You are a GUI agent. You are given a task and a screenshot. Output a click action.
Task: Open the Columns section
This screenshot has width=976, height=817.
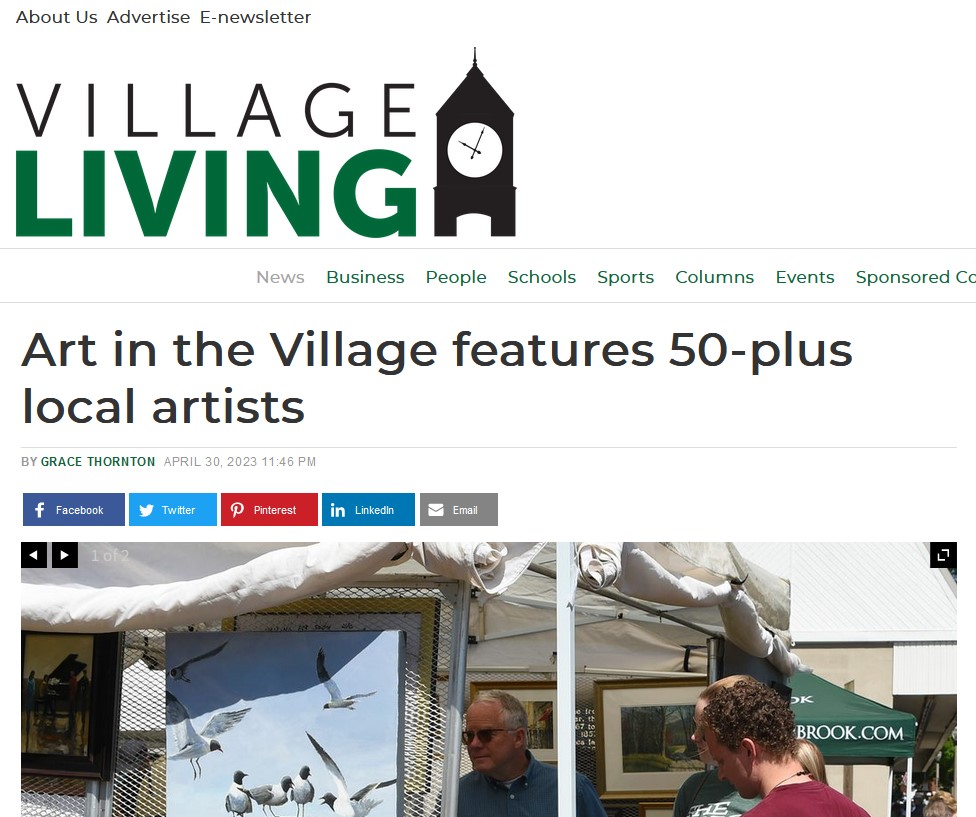(715, 277)
